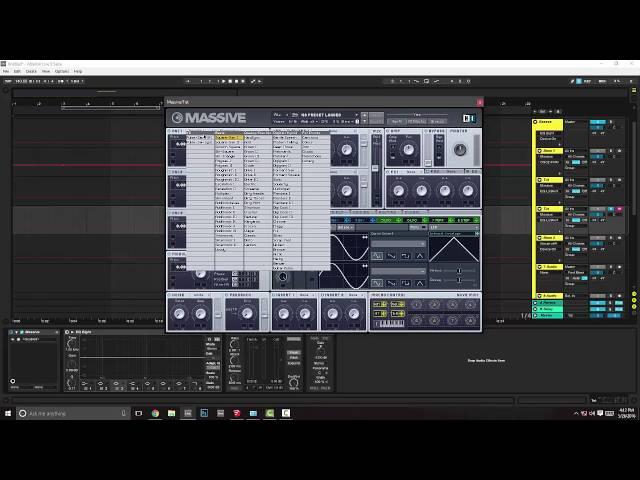
Task: Click the Vel macro source handle
Action: coord(402,304)
